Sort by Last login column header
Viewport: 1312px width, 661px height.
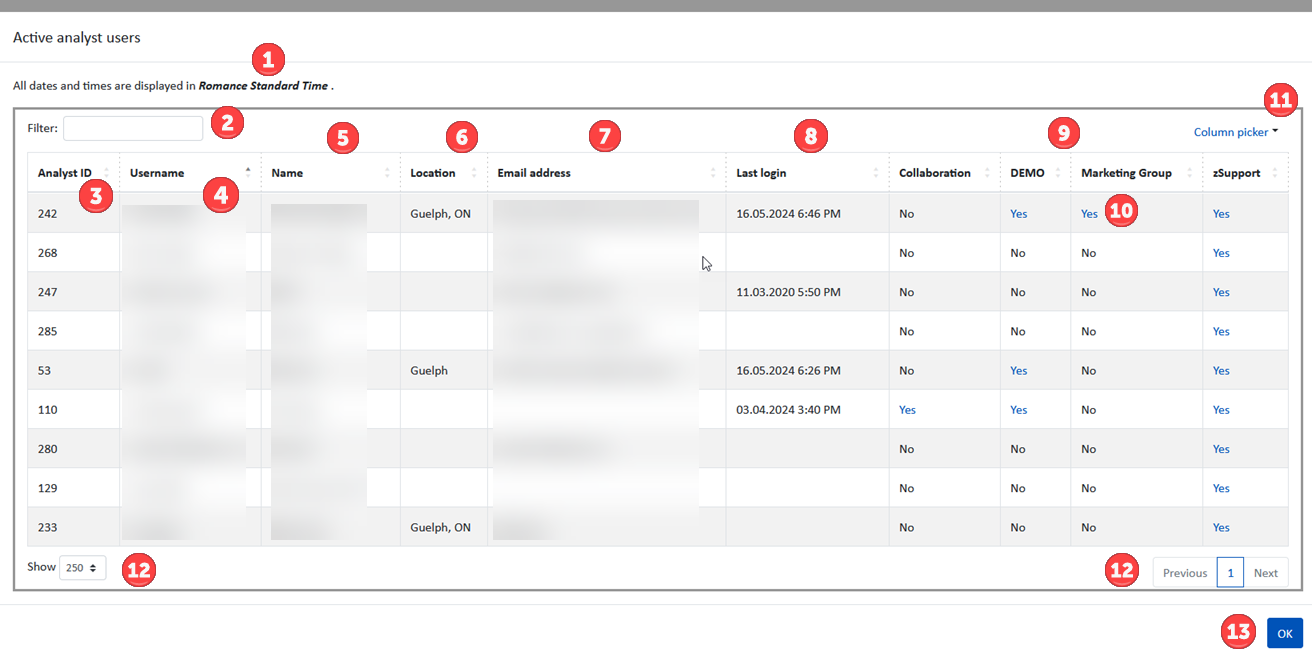click(x=808, y=173)
